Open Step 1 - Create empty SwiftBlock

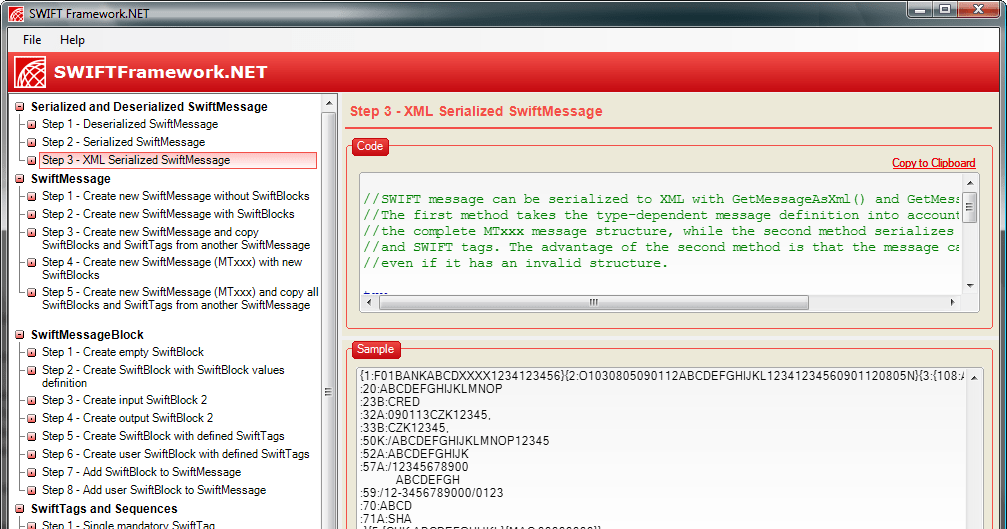click(123, 352)
